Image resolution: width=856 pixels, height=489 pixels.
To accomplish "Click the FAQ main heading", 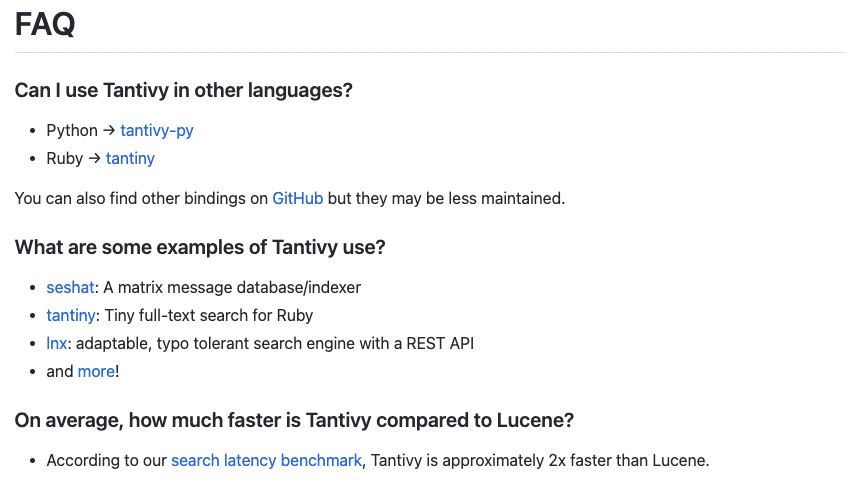I will click(45, 24).
